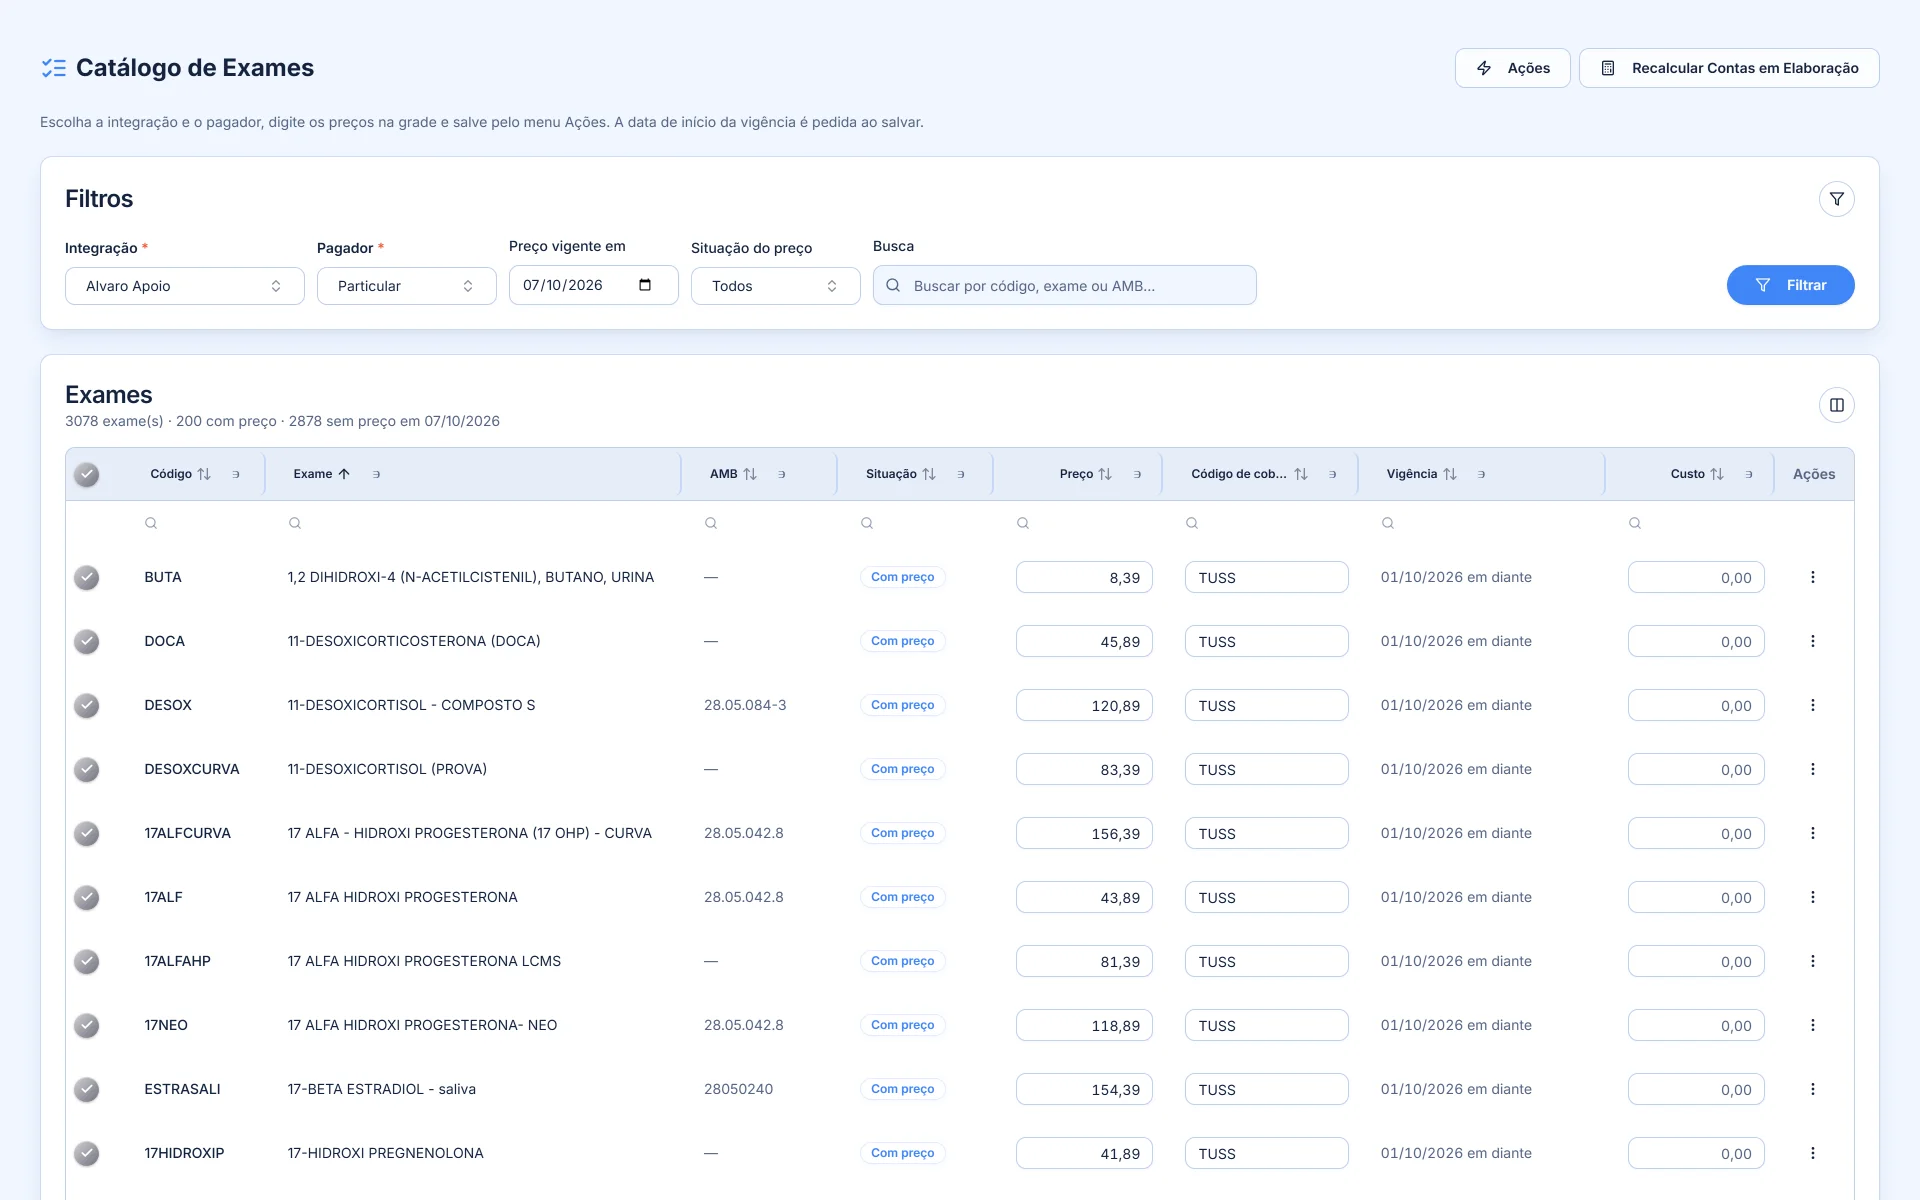
Task: Click the sort arrow on the Exame column
Action: (x=344, y=474)
